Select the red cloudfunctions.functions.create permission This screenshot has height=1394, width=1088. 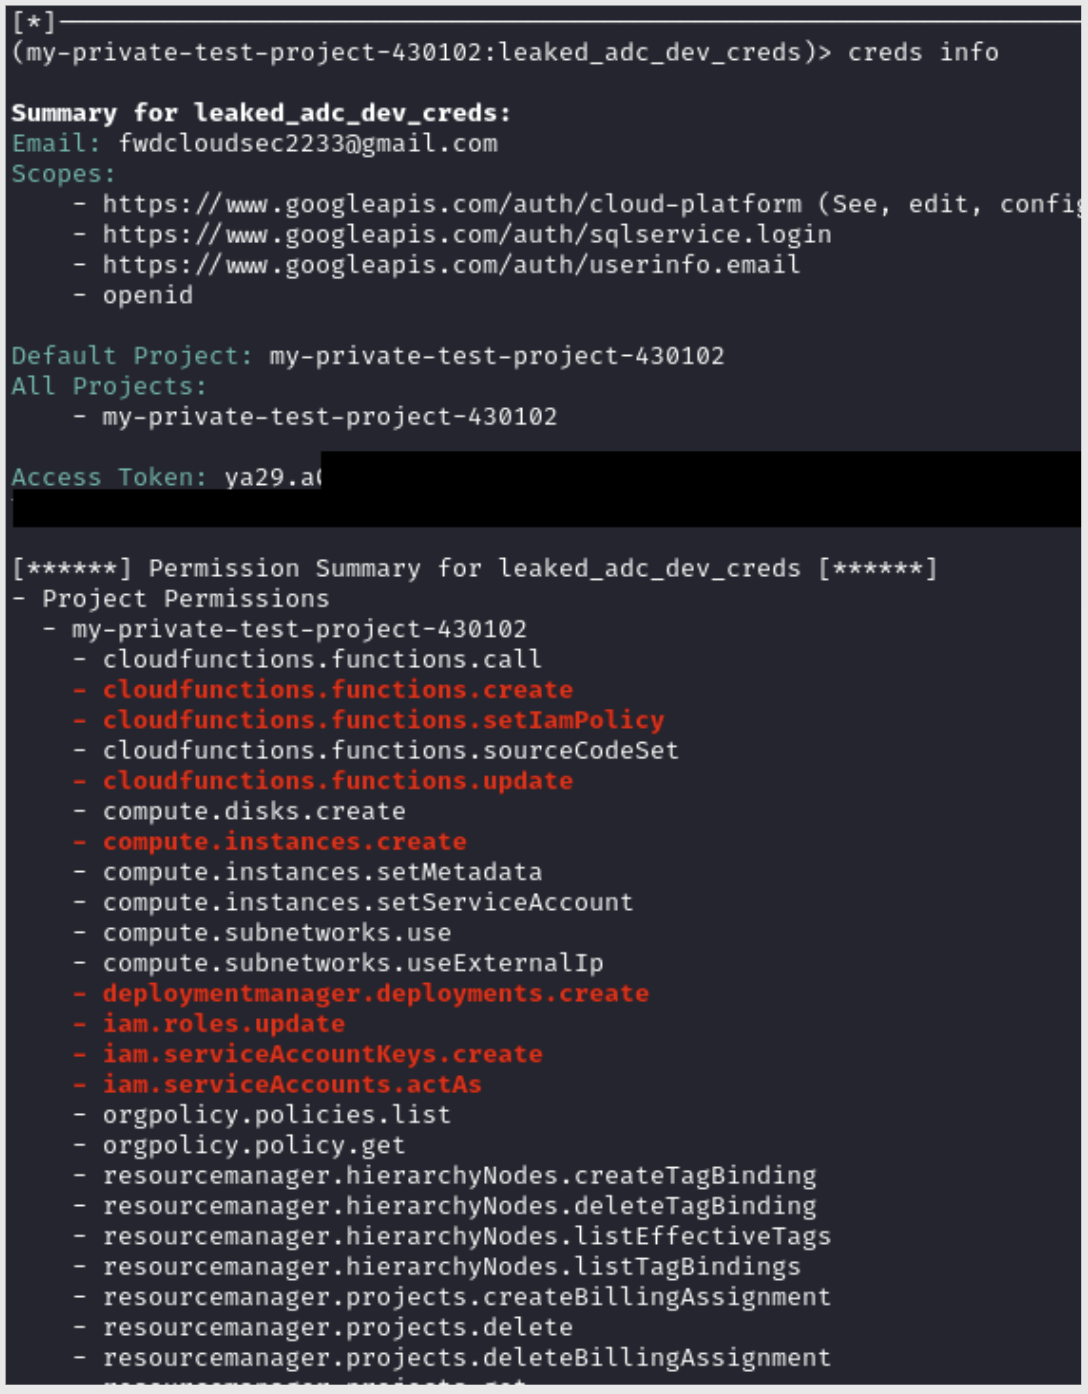[x=338, y=690]
